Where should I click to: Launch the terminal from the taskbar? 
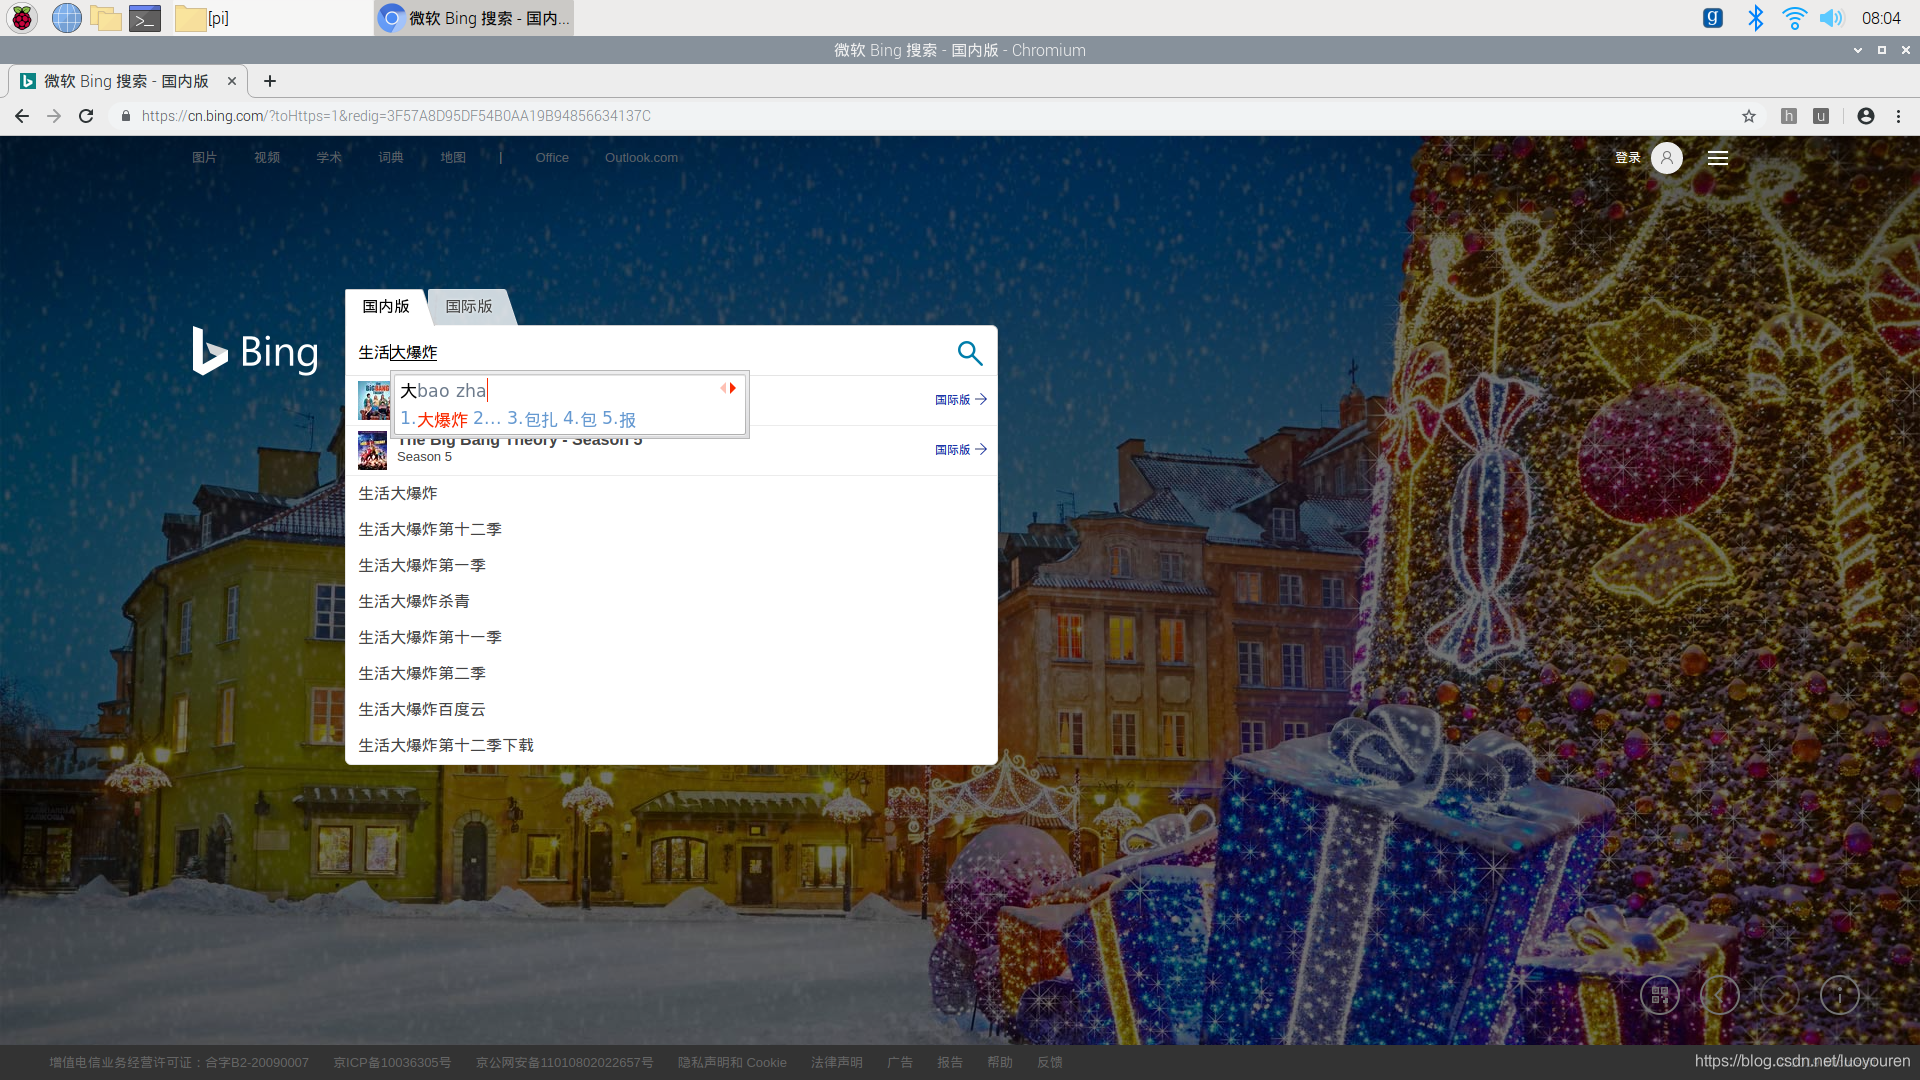[x=145, y=18]
